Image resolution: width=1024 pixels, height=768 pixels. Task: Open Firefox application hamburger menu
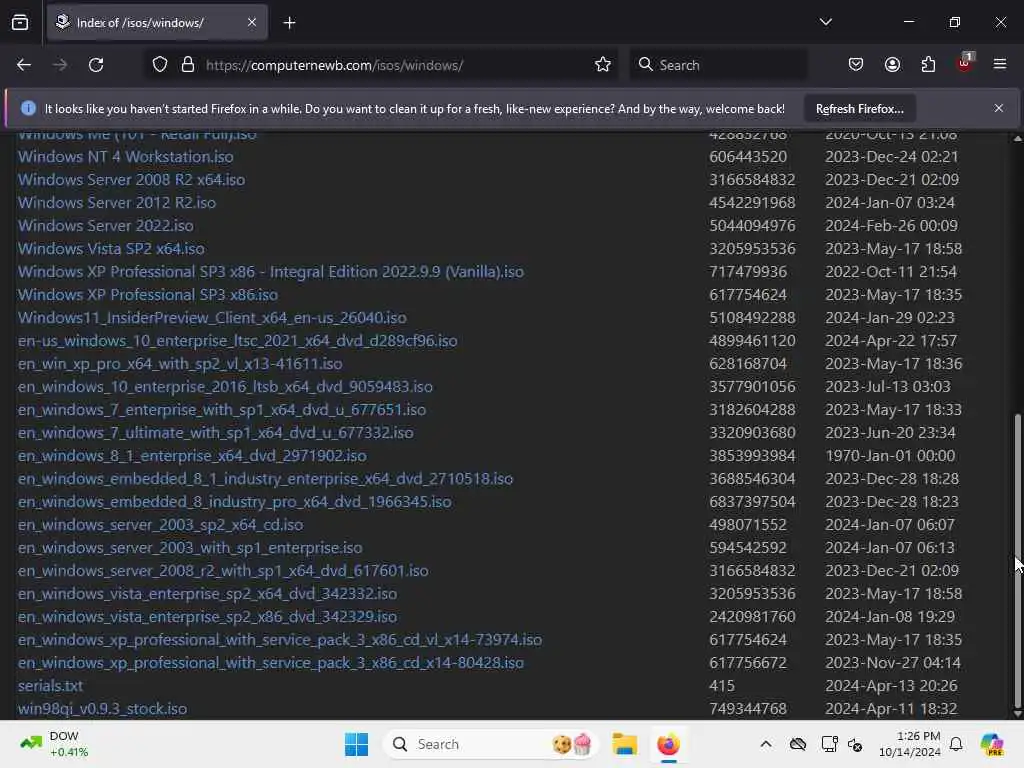[x=1000, y=64]
